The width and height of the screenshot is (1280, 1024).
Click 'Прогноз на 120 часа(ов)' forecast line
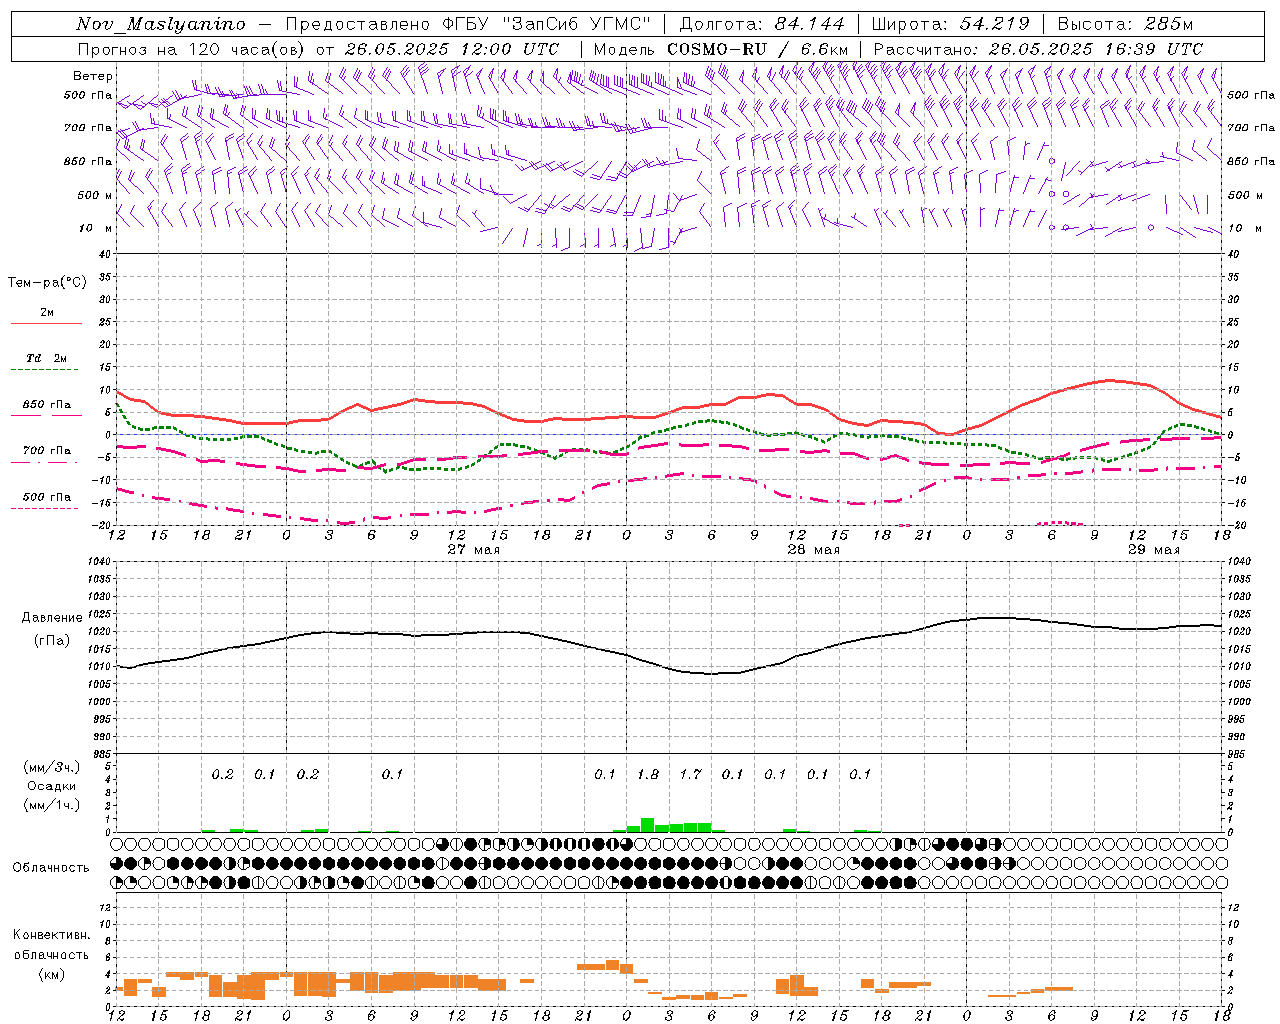(193, 49)
